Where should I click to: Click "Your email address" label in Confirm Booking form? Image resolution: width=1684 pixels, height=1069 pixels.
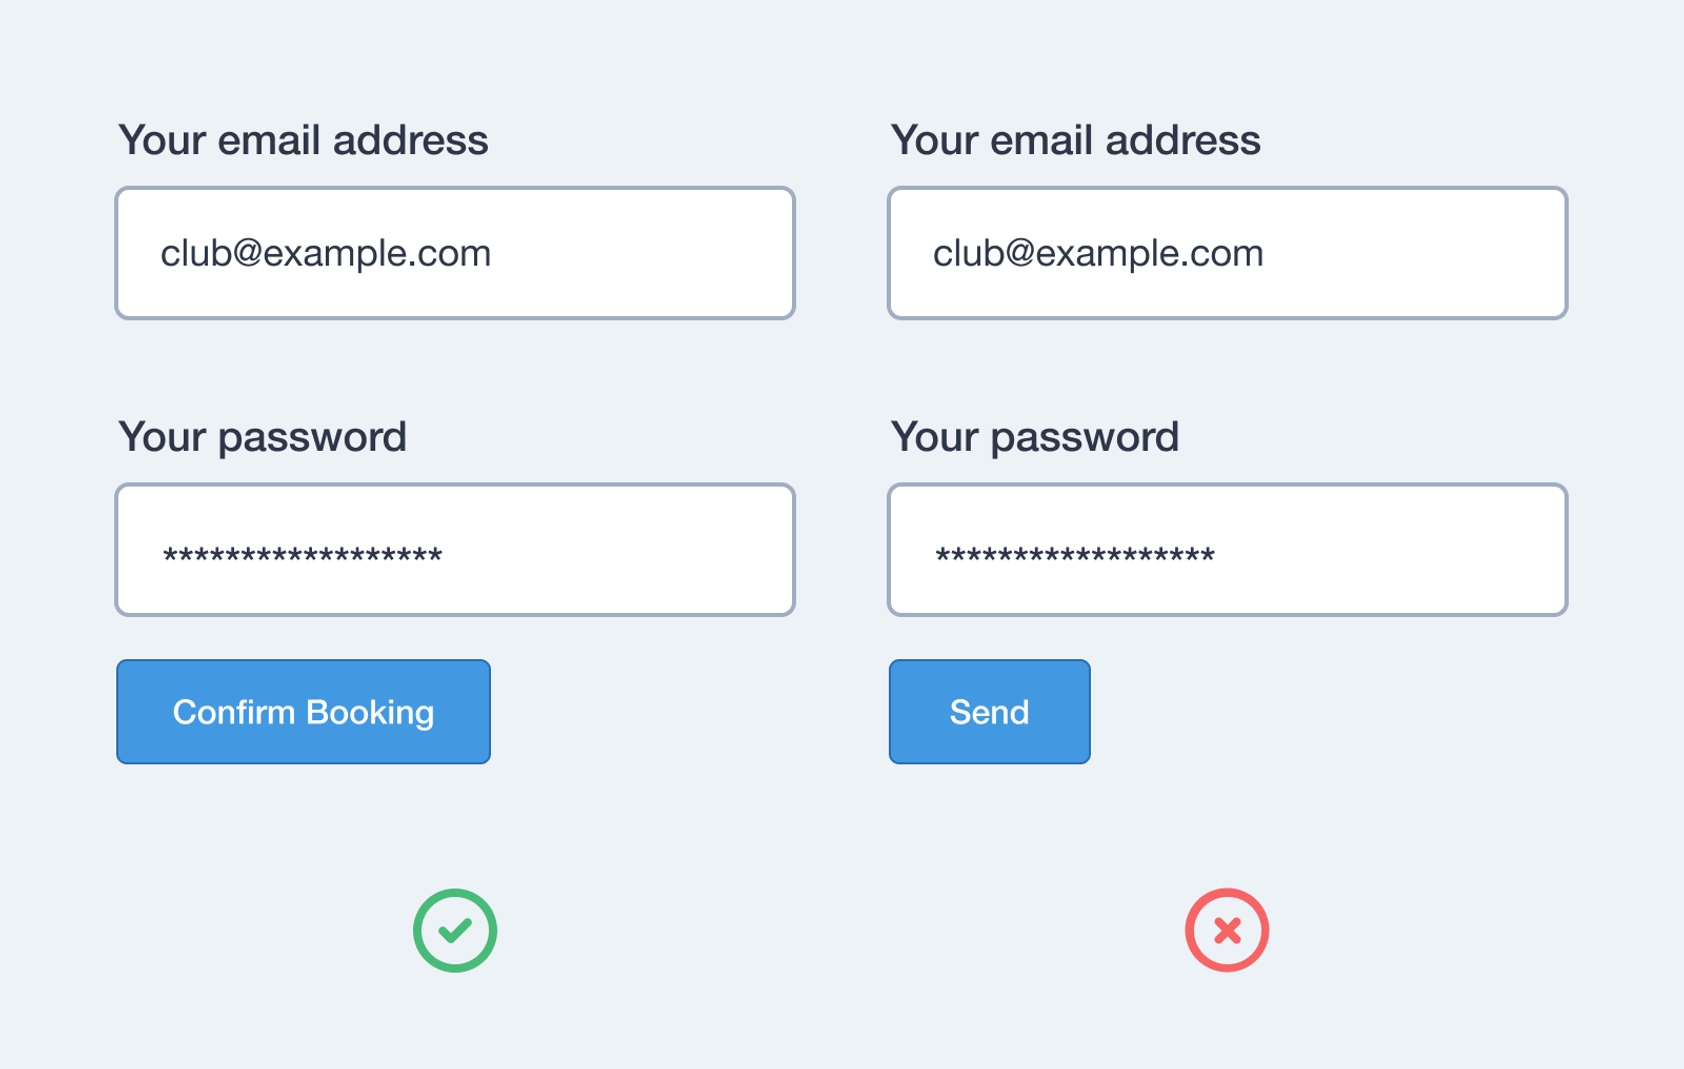click(x=303, y=140)
